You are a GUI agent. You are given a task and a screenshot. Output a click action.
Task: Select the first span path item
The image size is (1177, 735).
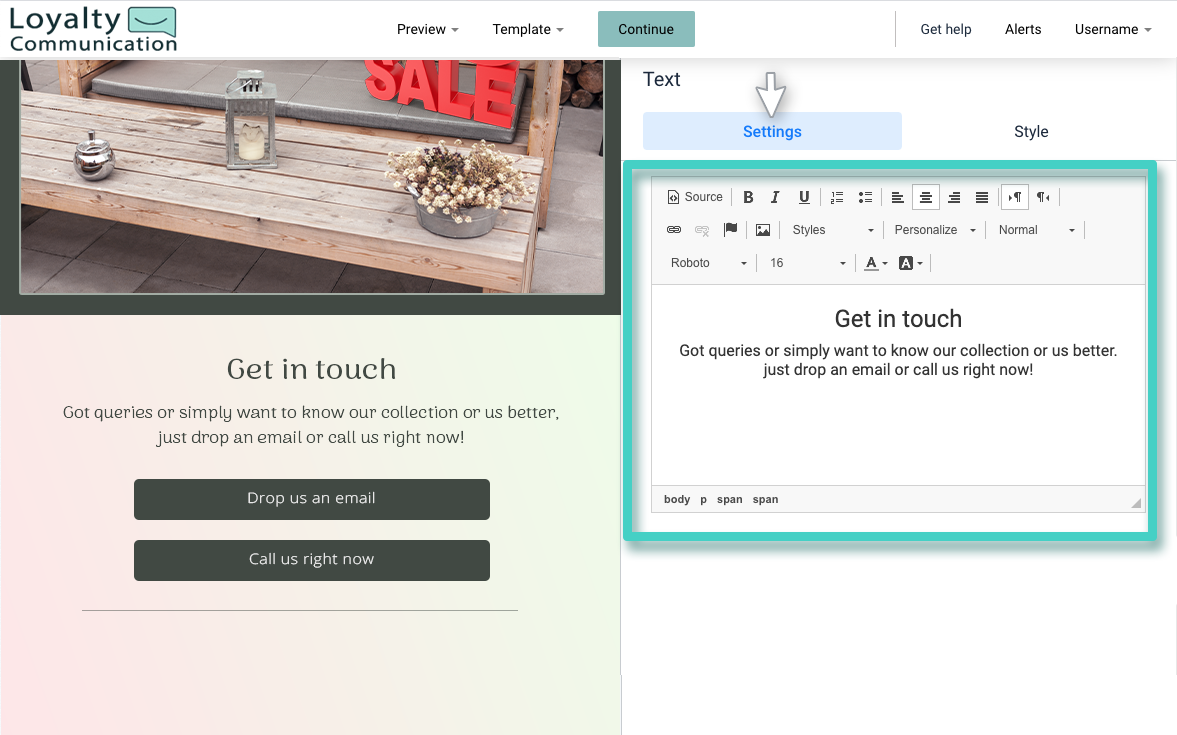729,499
